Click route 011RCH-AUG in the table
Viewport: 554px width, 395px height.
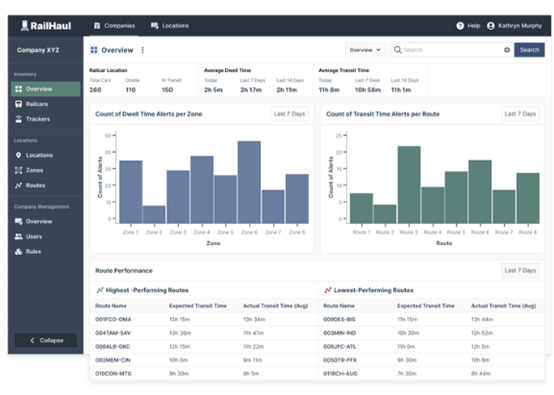tap(340, 373)
